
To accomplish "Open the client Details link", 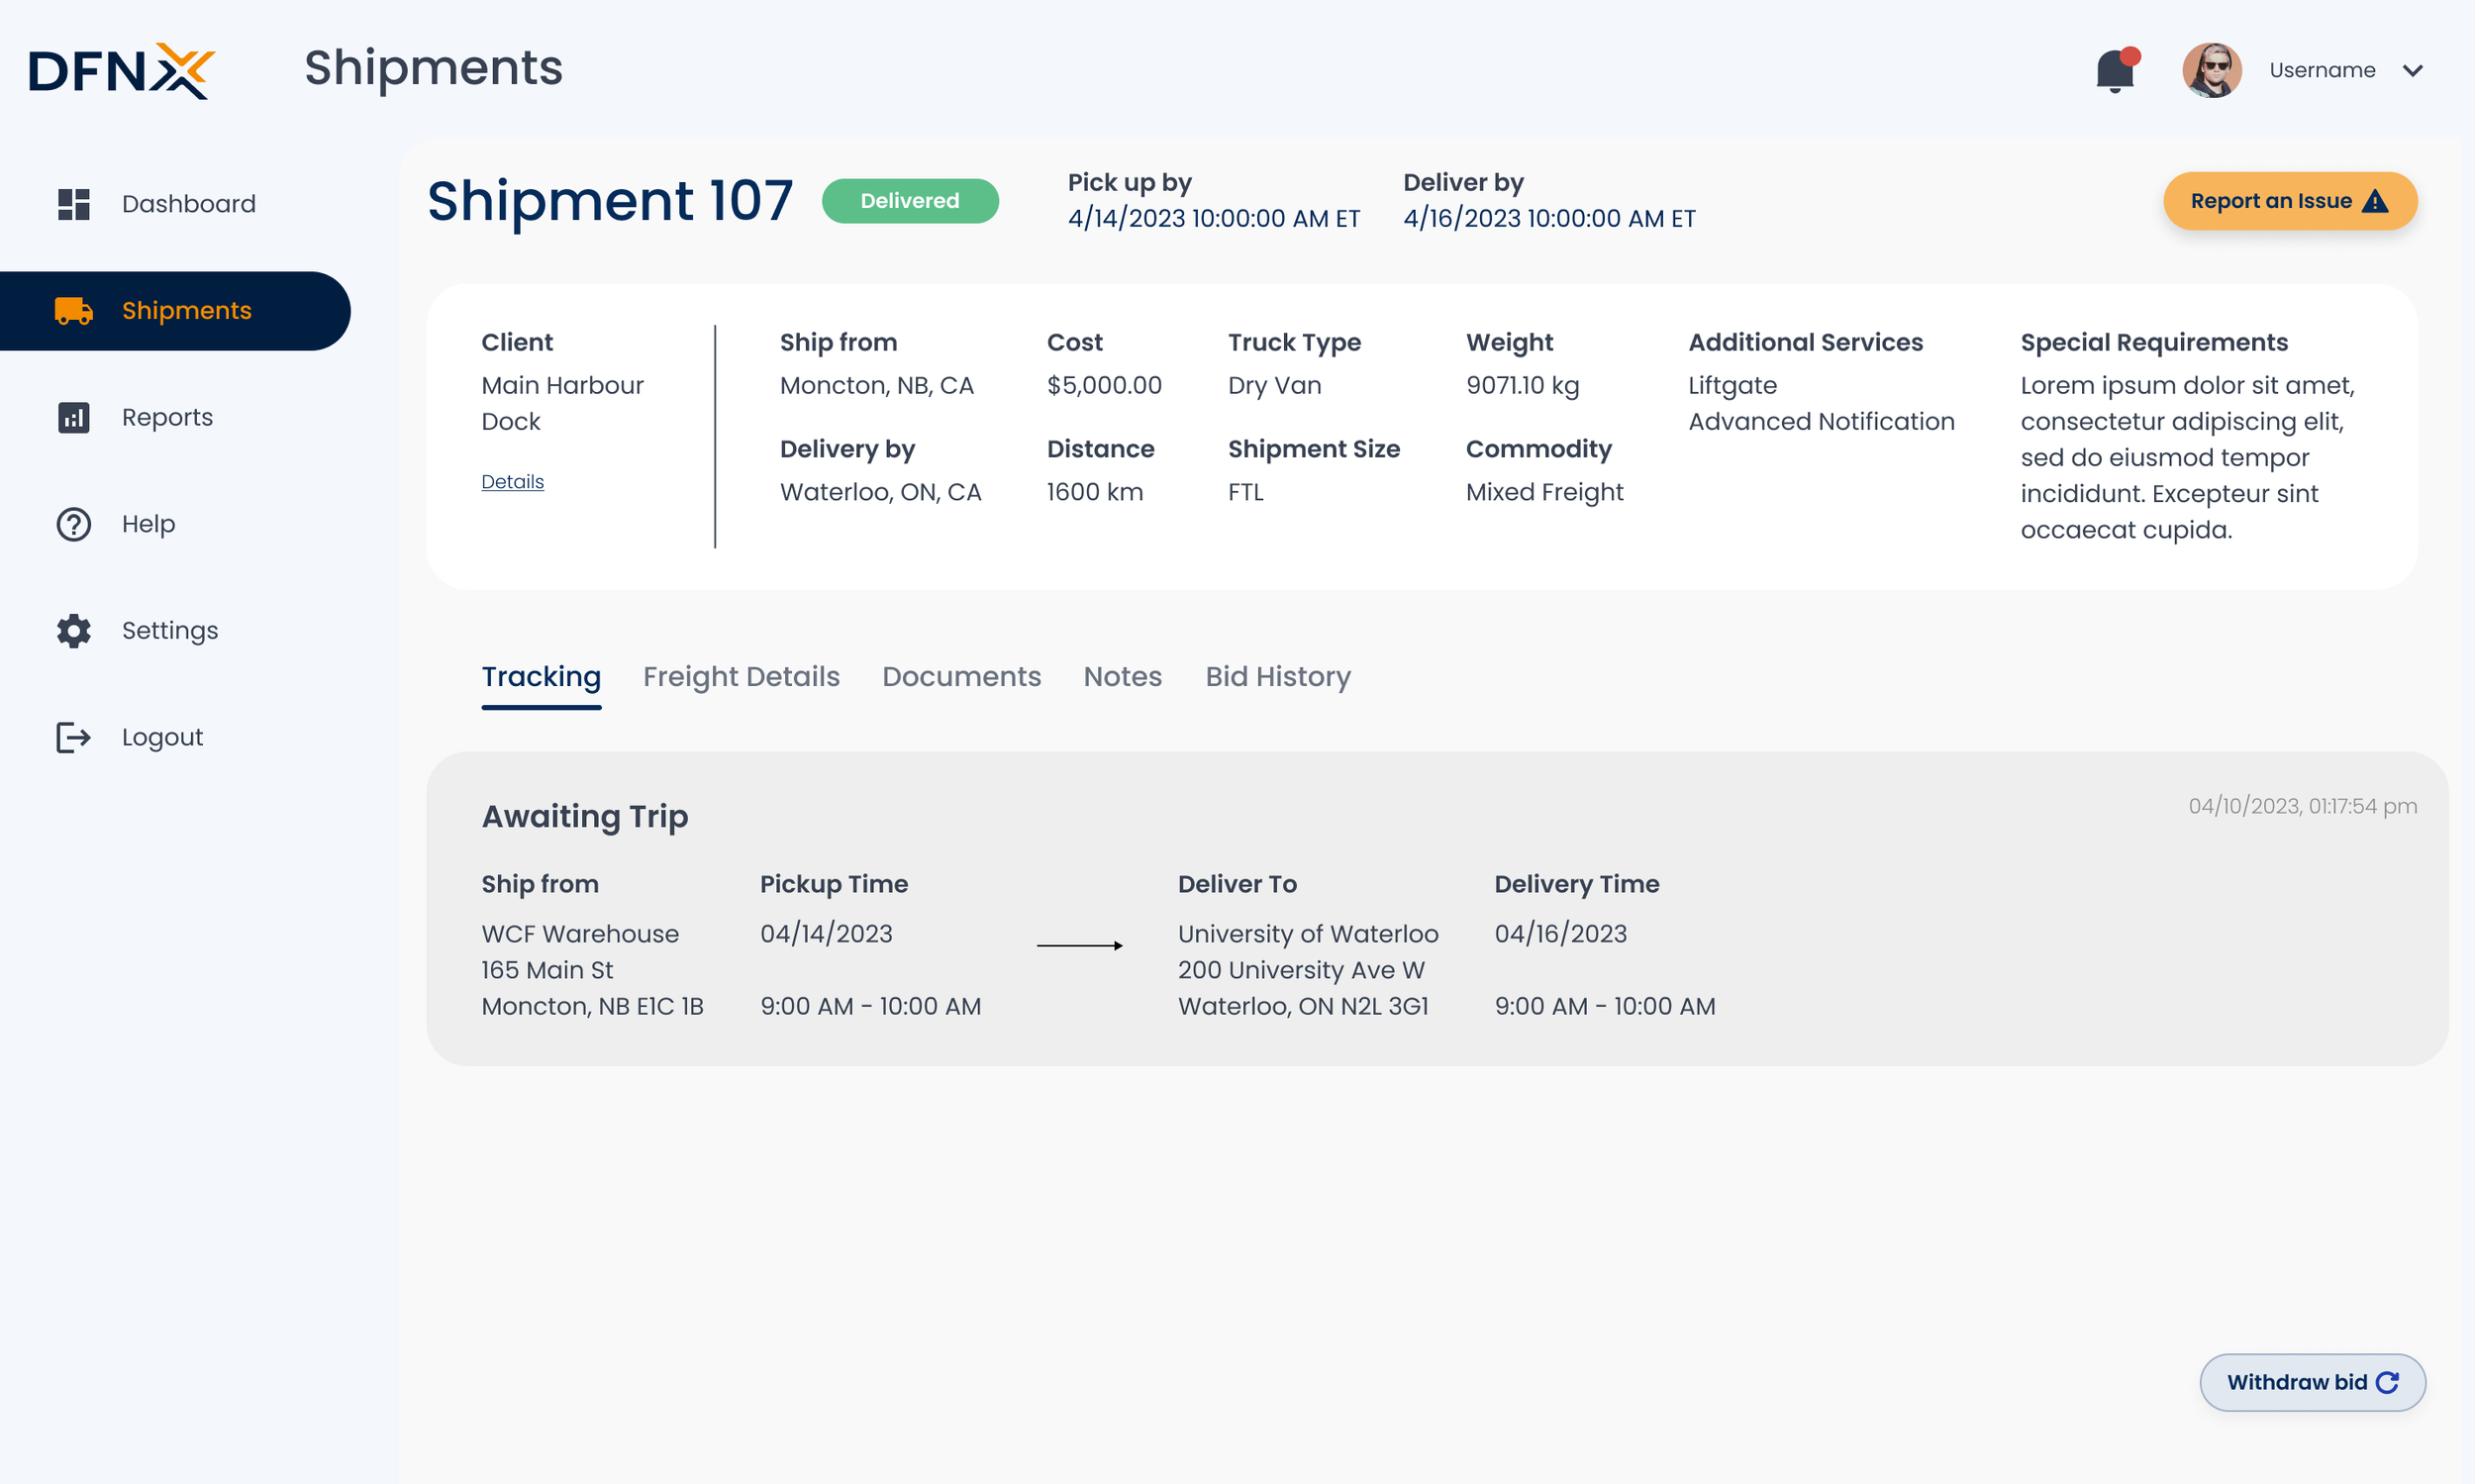I will click(x=512, y=481).
